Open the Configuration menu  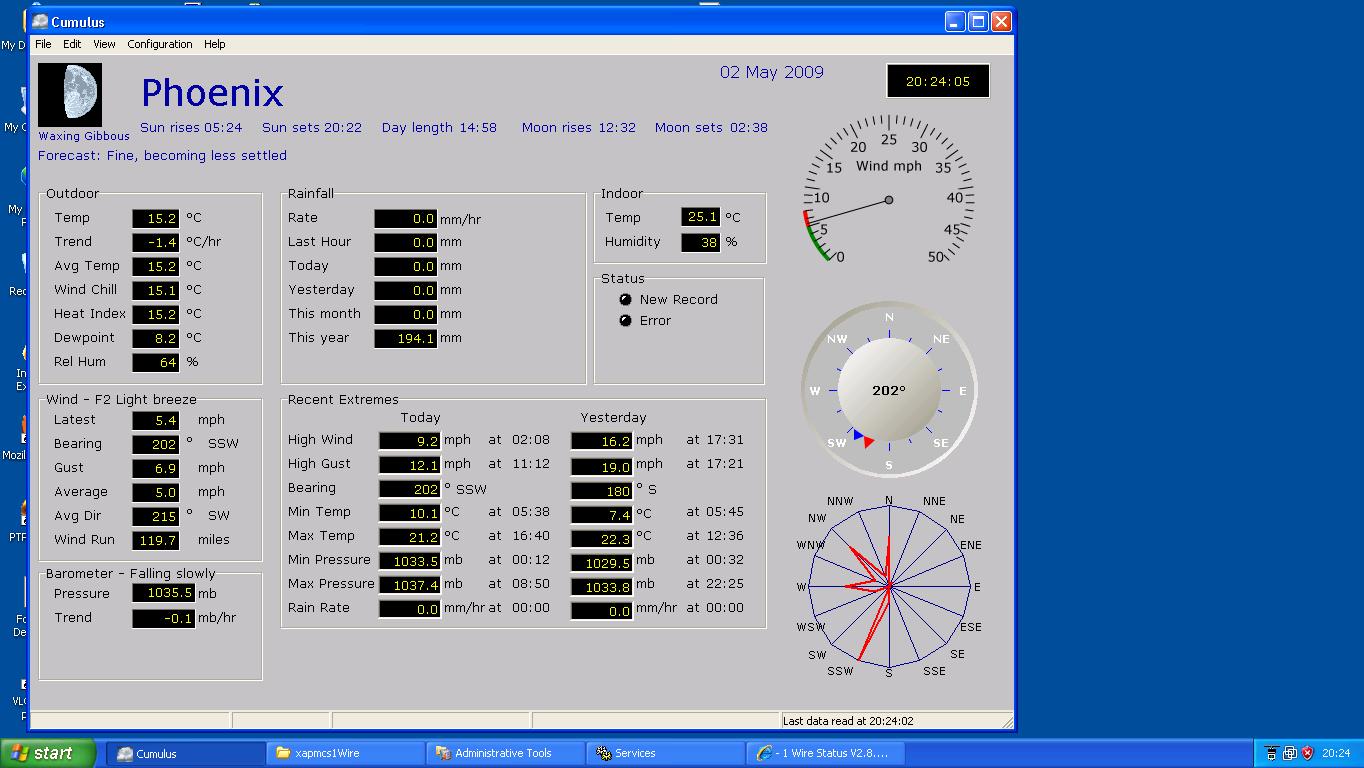point(159,44)
